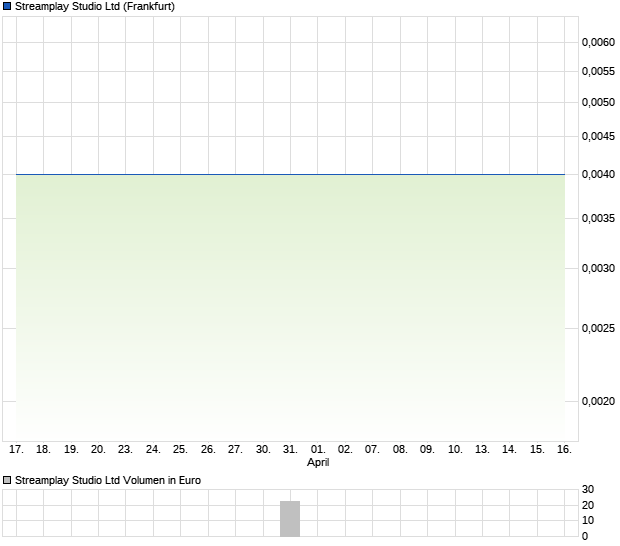The width and height of the screenshot is (620, 546).
Task: Click the '23.' date label
Action: pos(125,449)
